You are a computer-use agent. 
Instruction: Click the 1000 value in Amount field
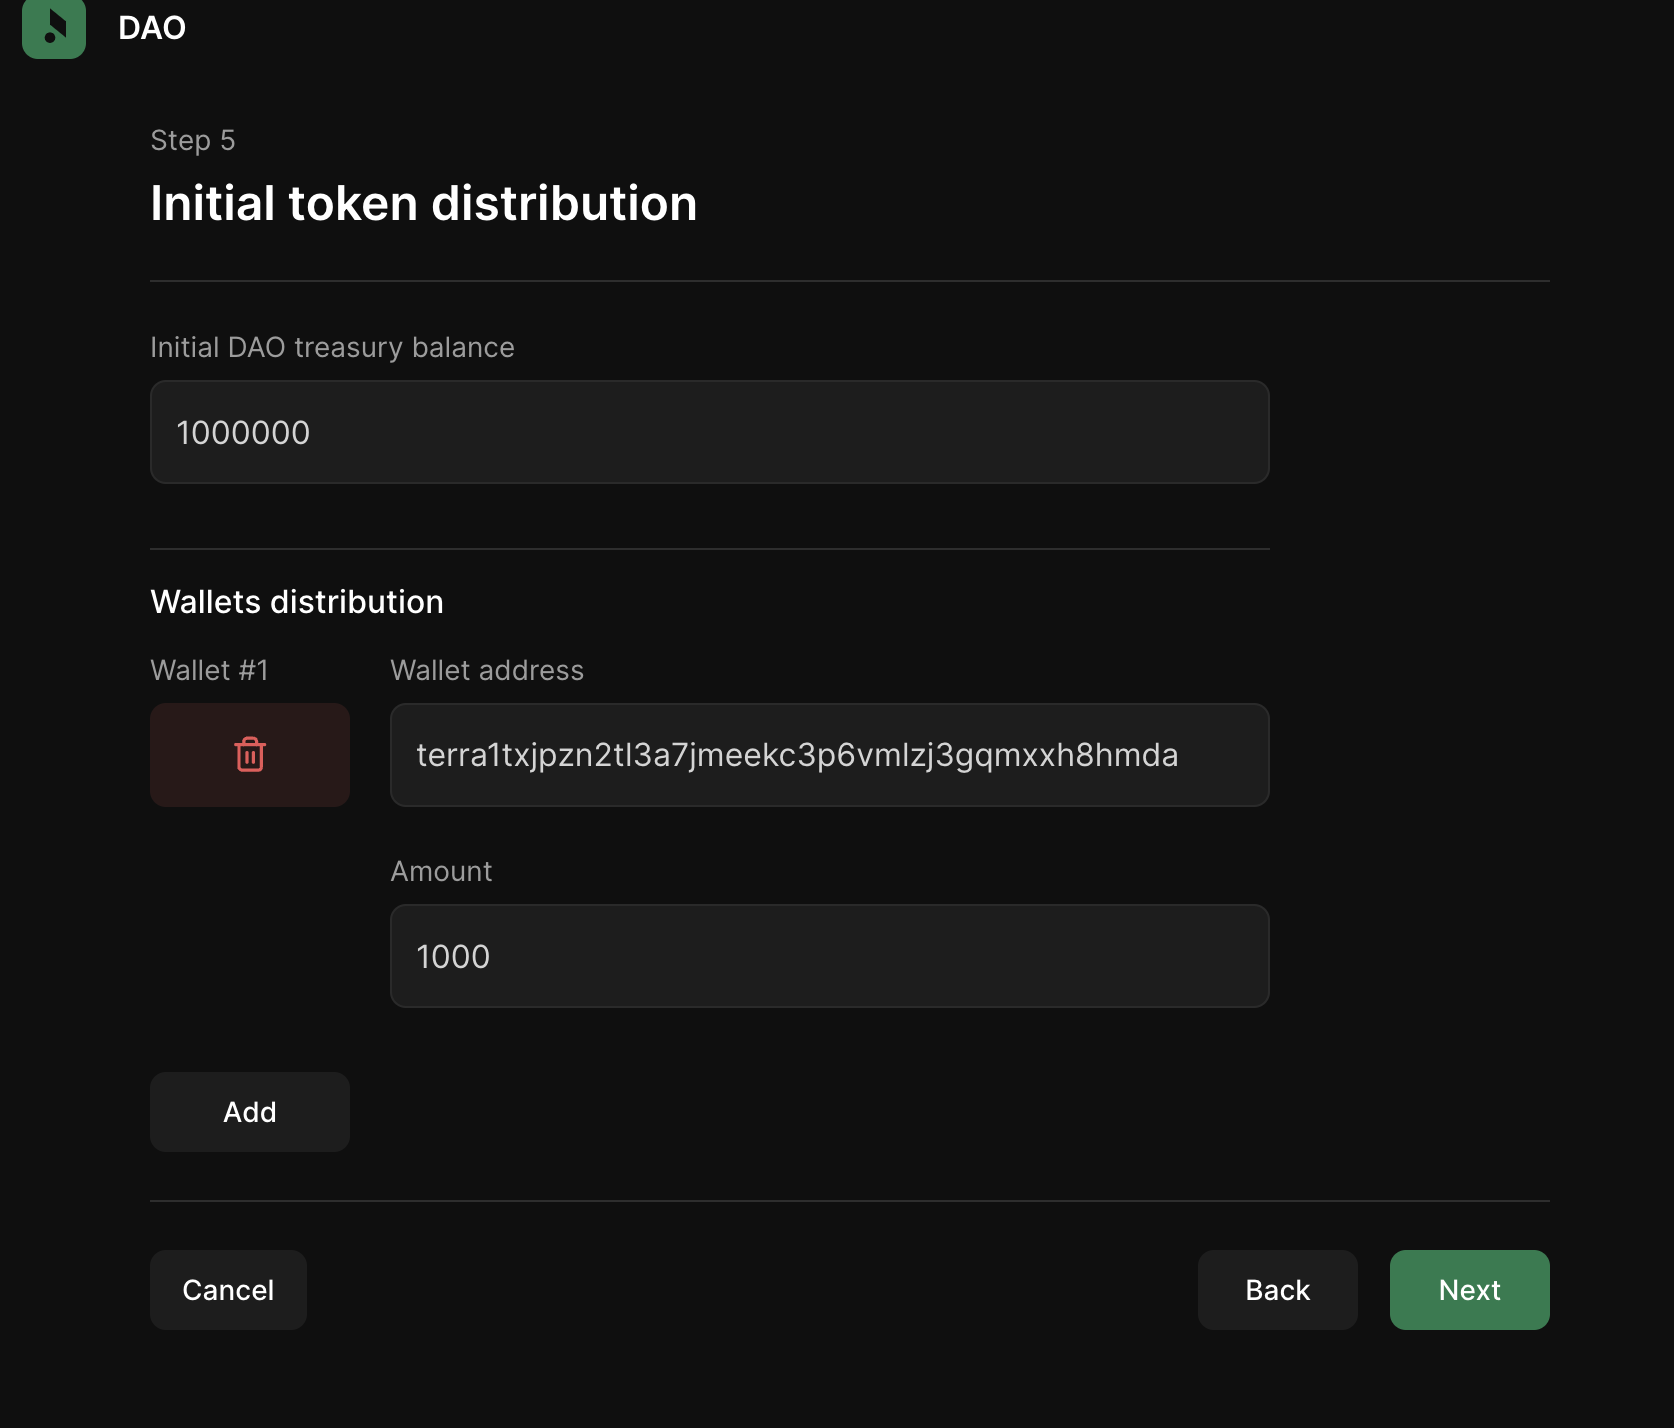(x=453, y=957)
